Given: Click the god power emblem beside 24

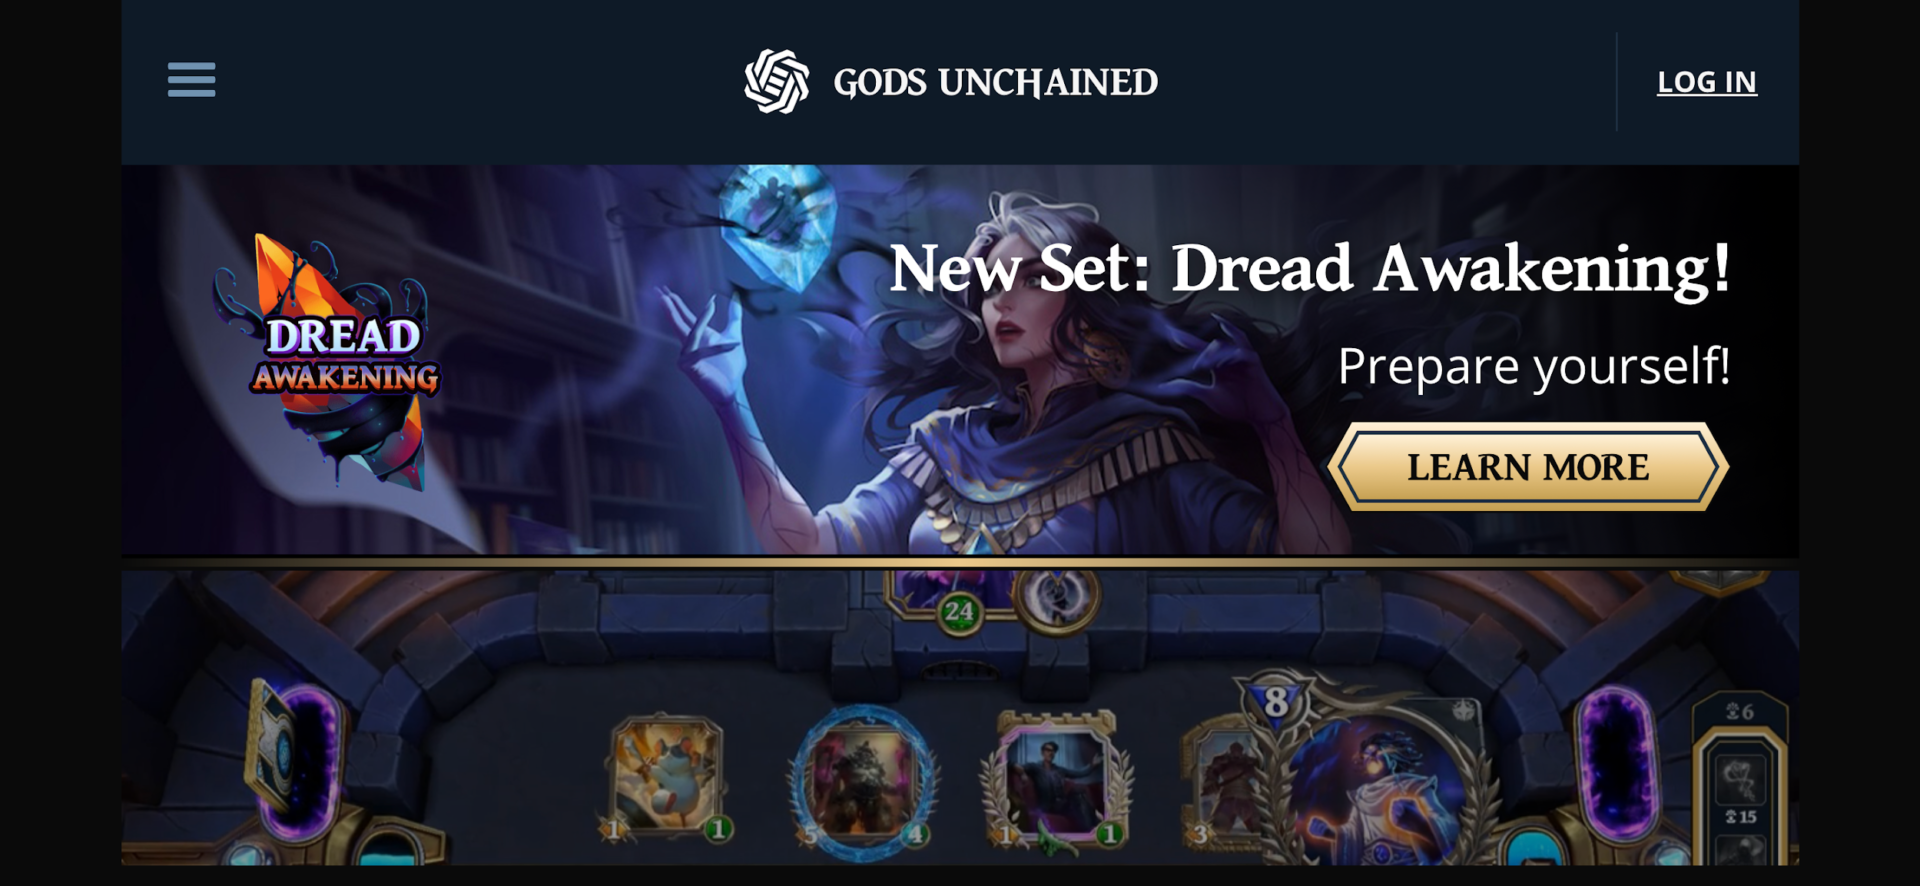Looking at the screenshot, I should (x=1055, y=598).
